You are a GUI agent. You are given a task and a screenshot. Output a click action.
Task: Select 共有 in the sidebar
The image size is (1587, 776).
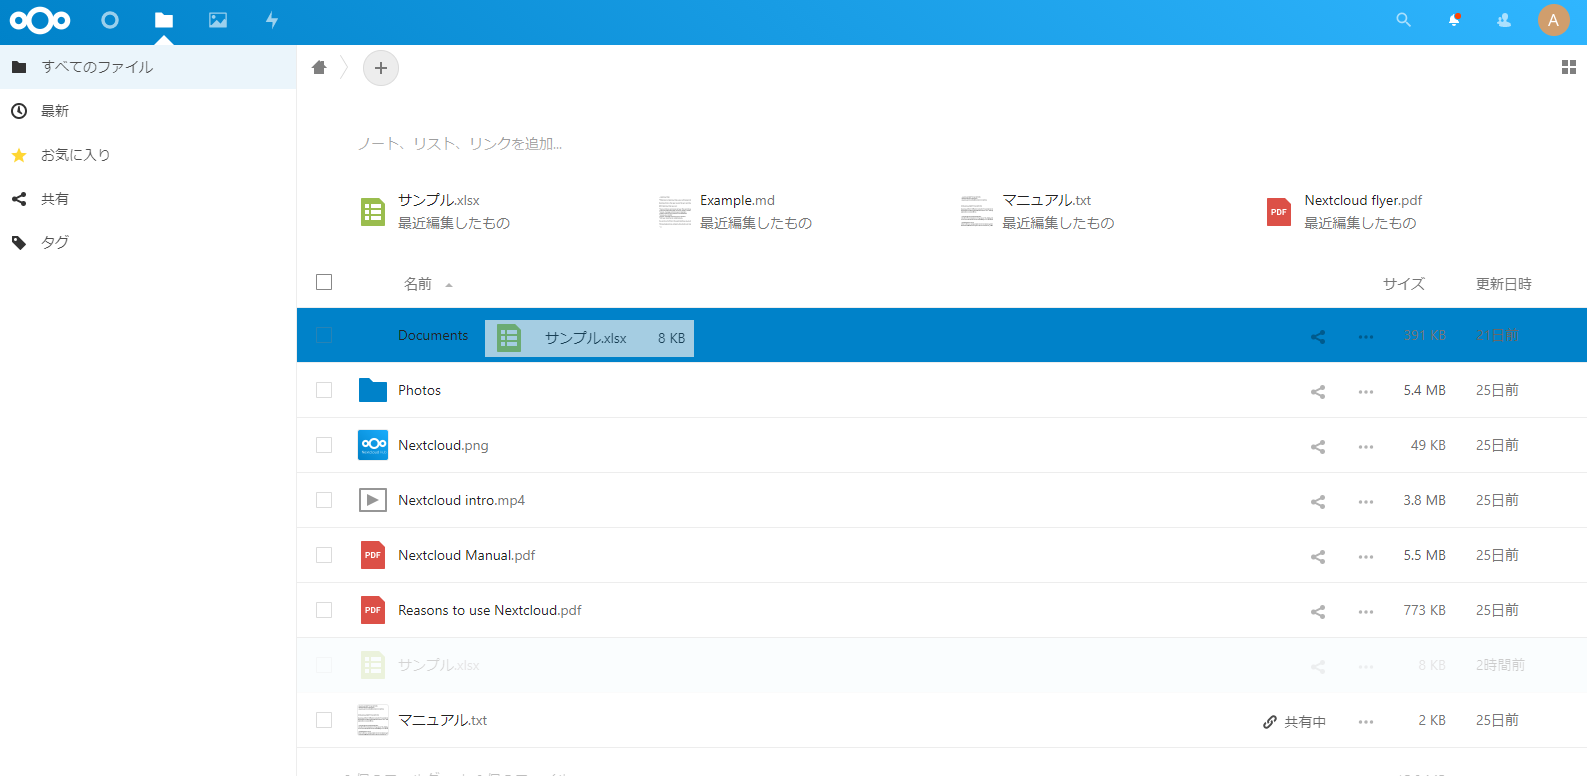148,199
